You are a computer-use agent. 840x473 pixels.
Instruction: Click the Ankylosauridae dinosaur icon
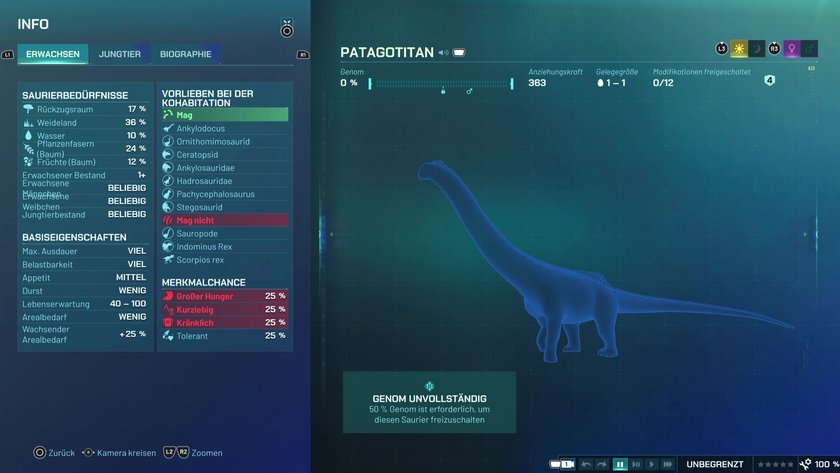168,168
